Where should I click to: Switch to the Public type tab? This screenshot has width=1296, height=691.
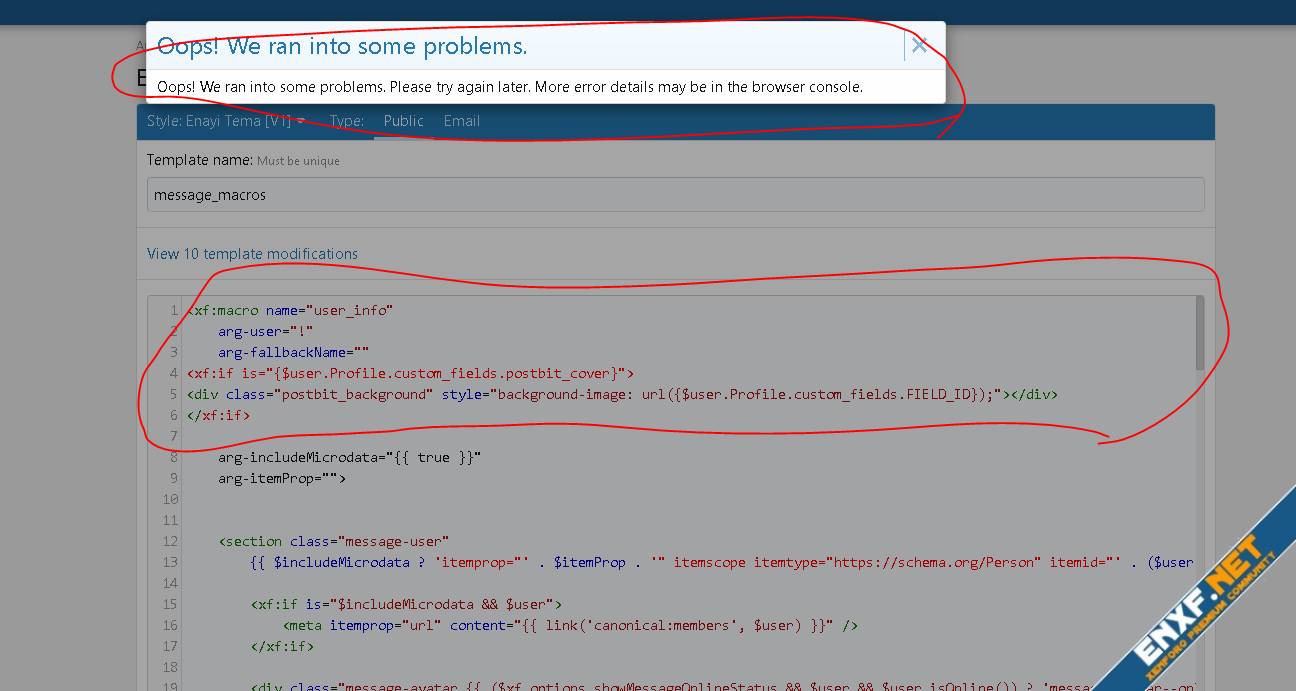pos(403,121)
